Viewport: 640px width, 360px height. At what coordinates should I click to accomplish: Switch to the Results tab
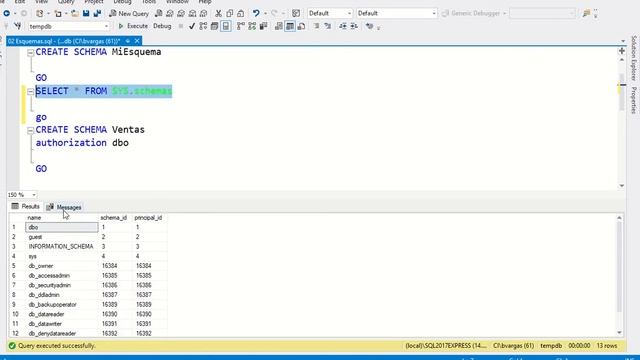click(x=25, y=207)
